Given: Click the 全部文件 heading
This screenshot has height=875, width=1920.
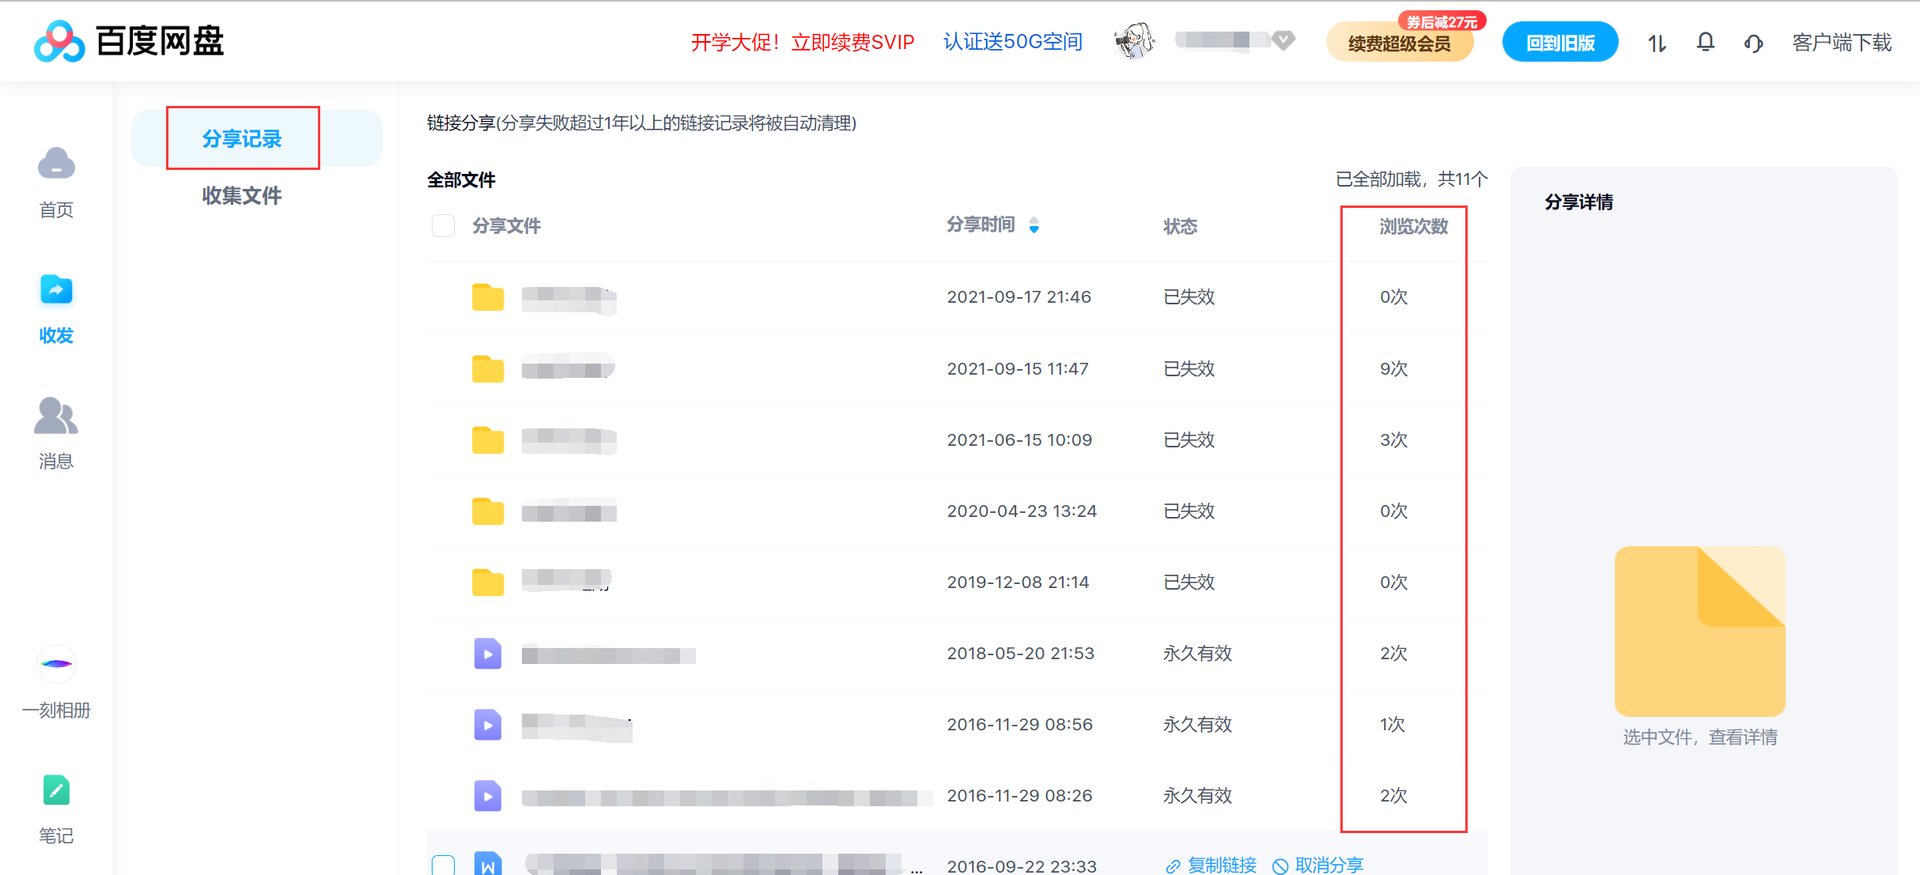Looking at the screenshot, I should [461, 180].
